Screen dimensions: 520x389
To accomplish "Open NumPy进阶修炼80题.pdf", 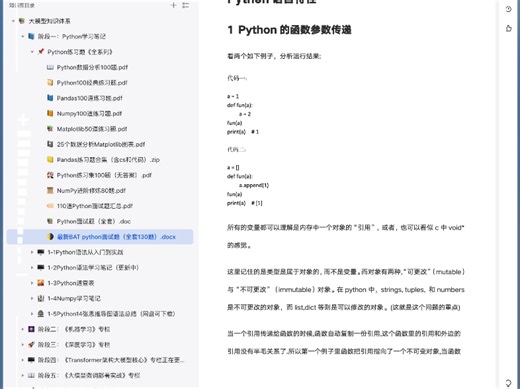I will 91,190.
